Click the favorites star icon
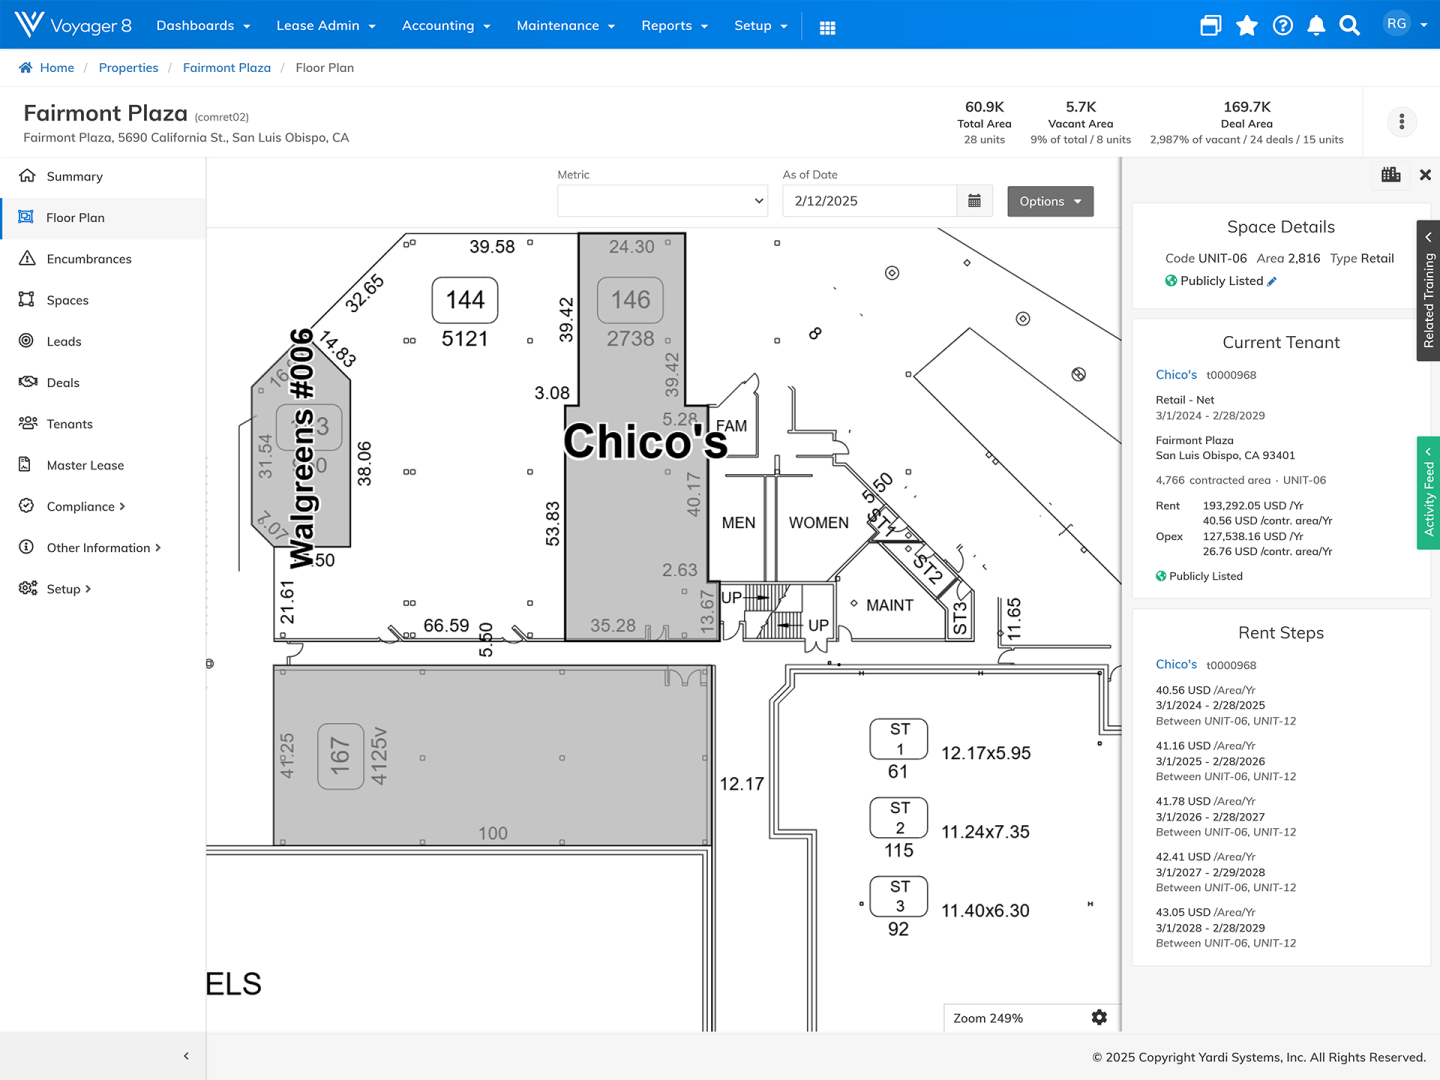The width and height of the screenshot is (1440, 1080). tap(1246, 25)
